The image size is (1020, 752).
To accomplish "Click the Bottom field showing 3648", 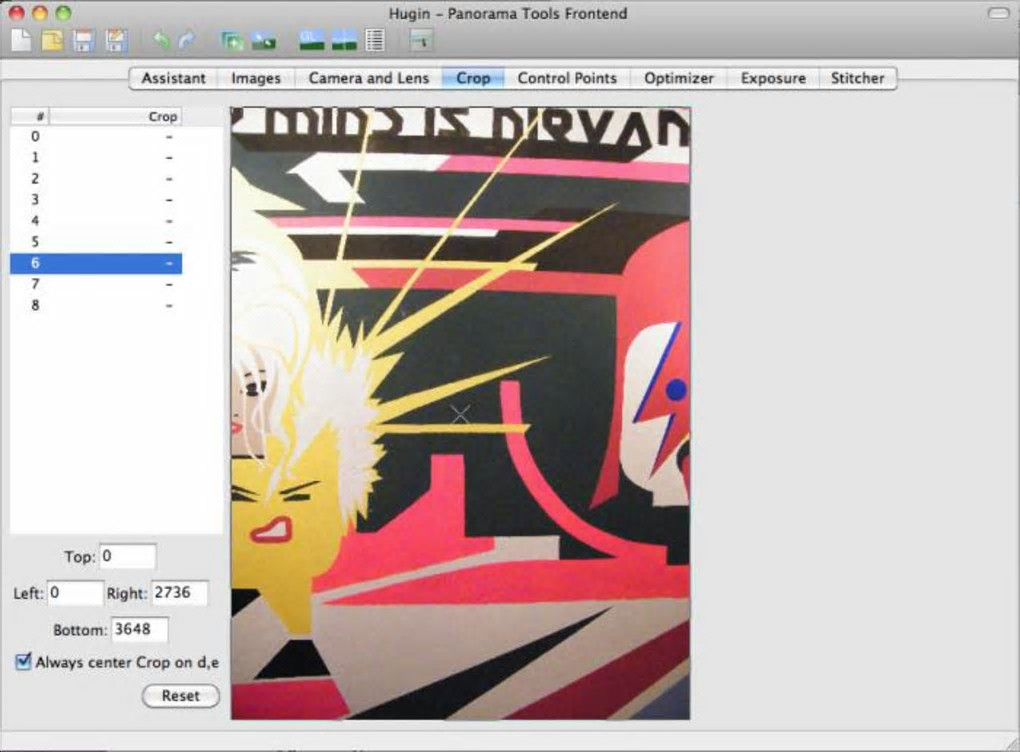I will 140,629.
